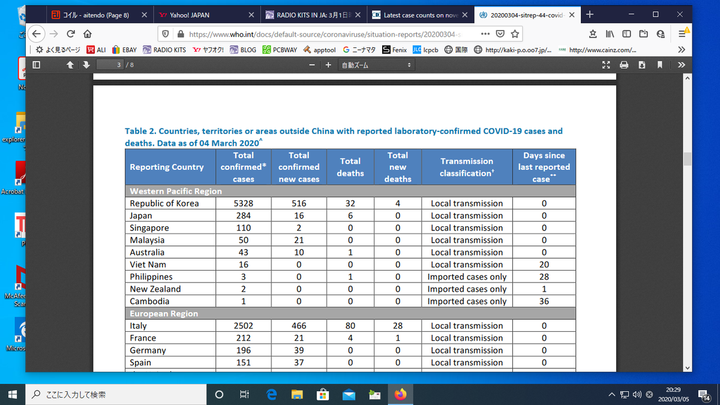720x405 pixels.
Task: Open a new browser tab
Action: 590,15
